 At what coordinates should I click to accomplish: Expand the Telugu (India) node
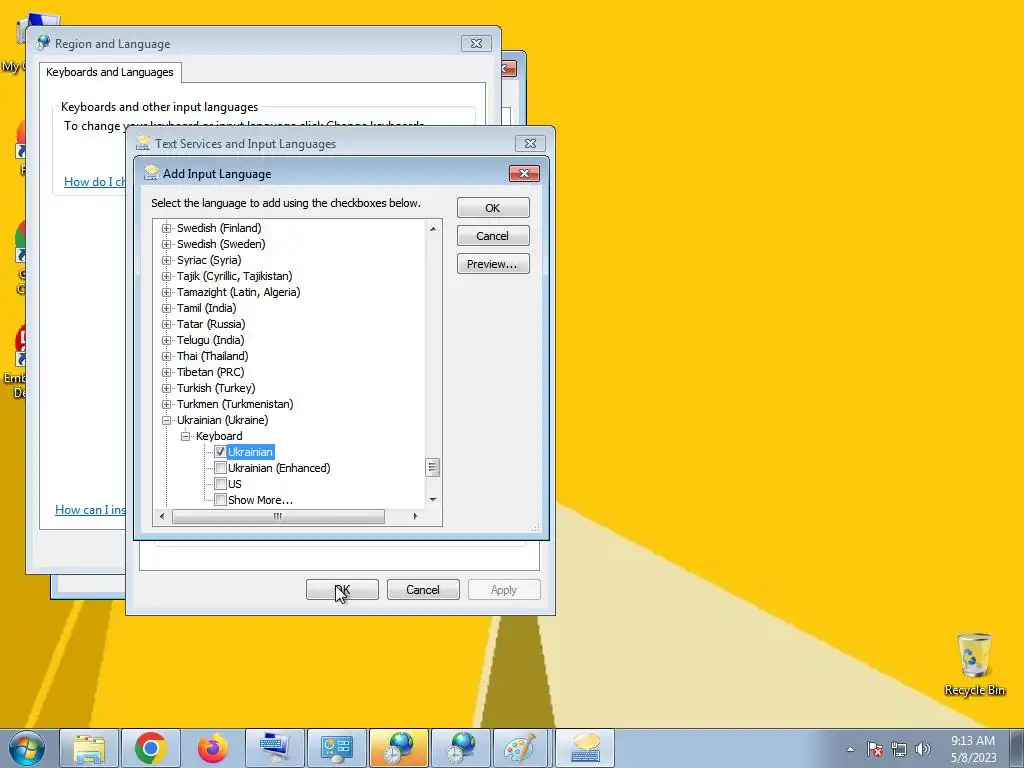tap(167, 340)
